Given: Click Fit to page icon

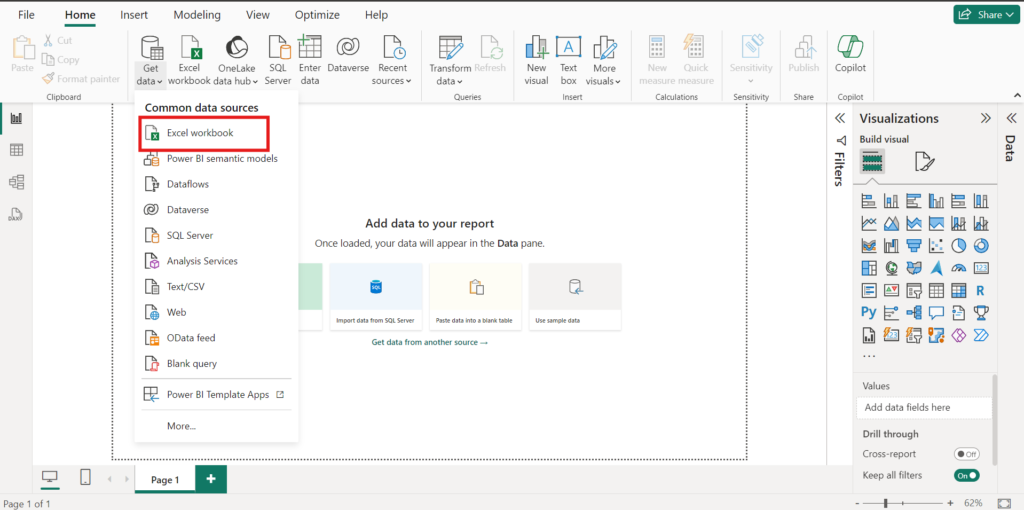Looking at the screenshot, I should 1003,503.
